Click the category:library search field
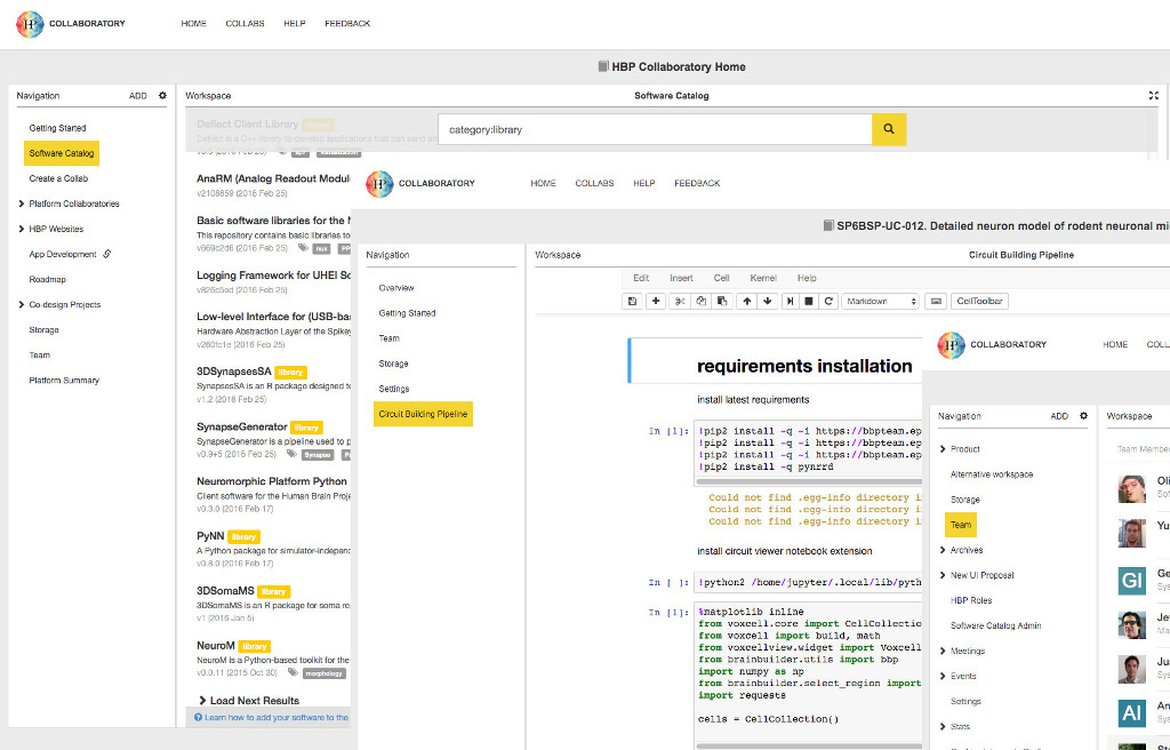The width and height of the screenshot is (1170, 750). (x=654, y=129)
